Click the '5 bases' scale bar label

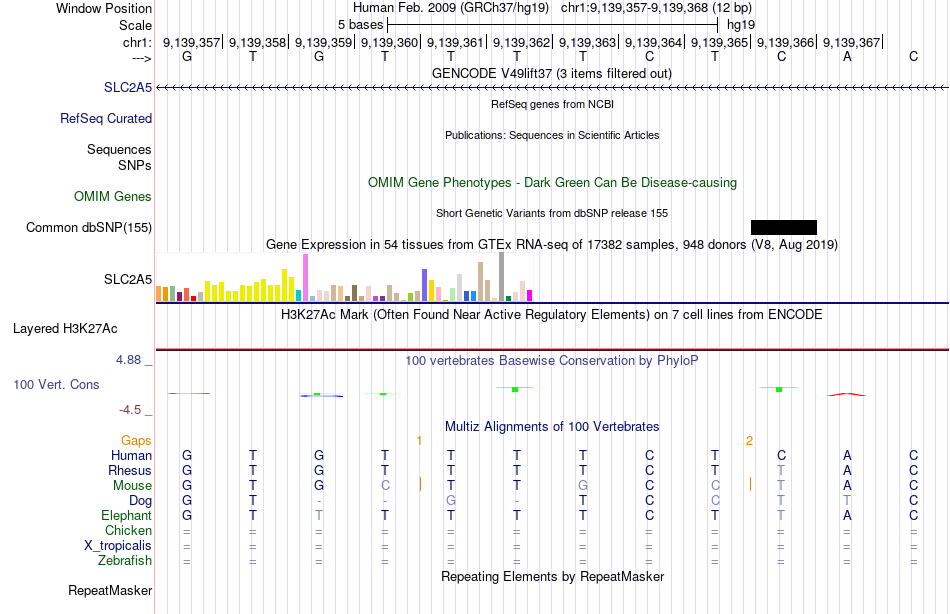pyautogui.click(x=360, y=25)
